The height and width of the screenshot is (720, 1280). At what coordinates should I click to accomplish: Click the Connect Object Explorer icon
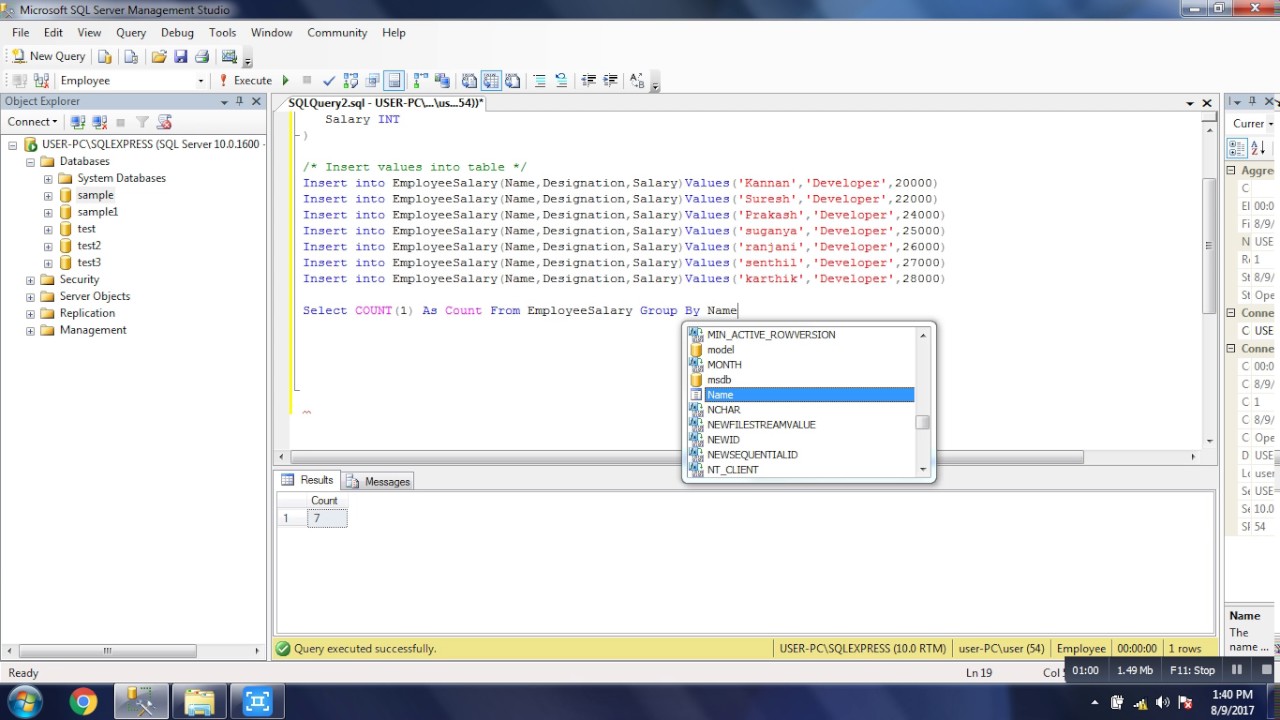pyautogui.click(x=78, y=122)
